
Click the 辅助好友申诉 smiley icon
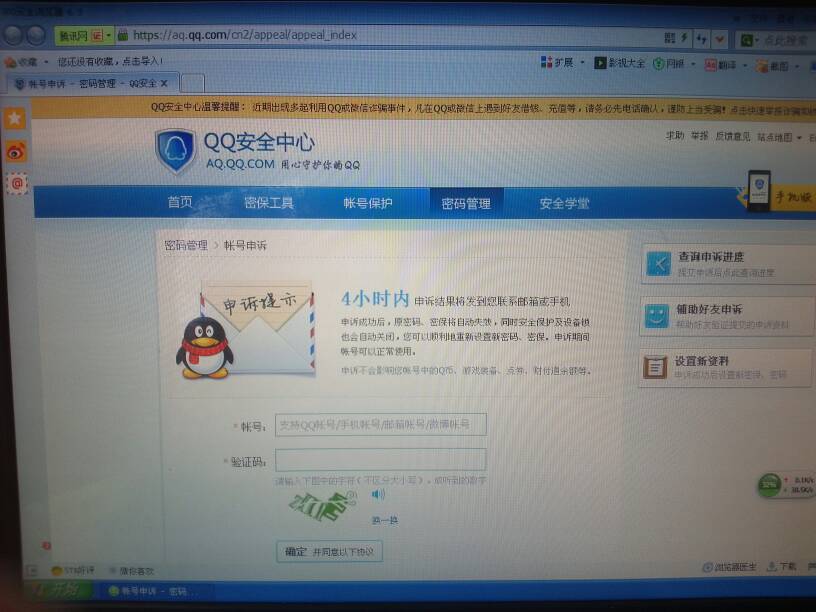pos(657,316)
